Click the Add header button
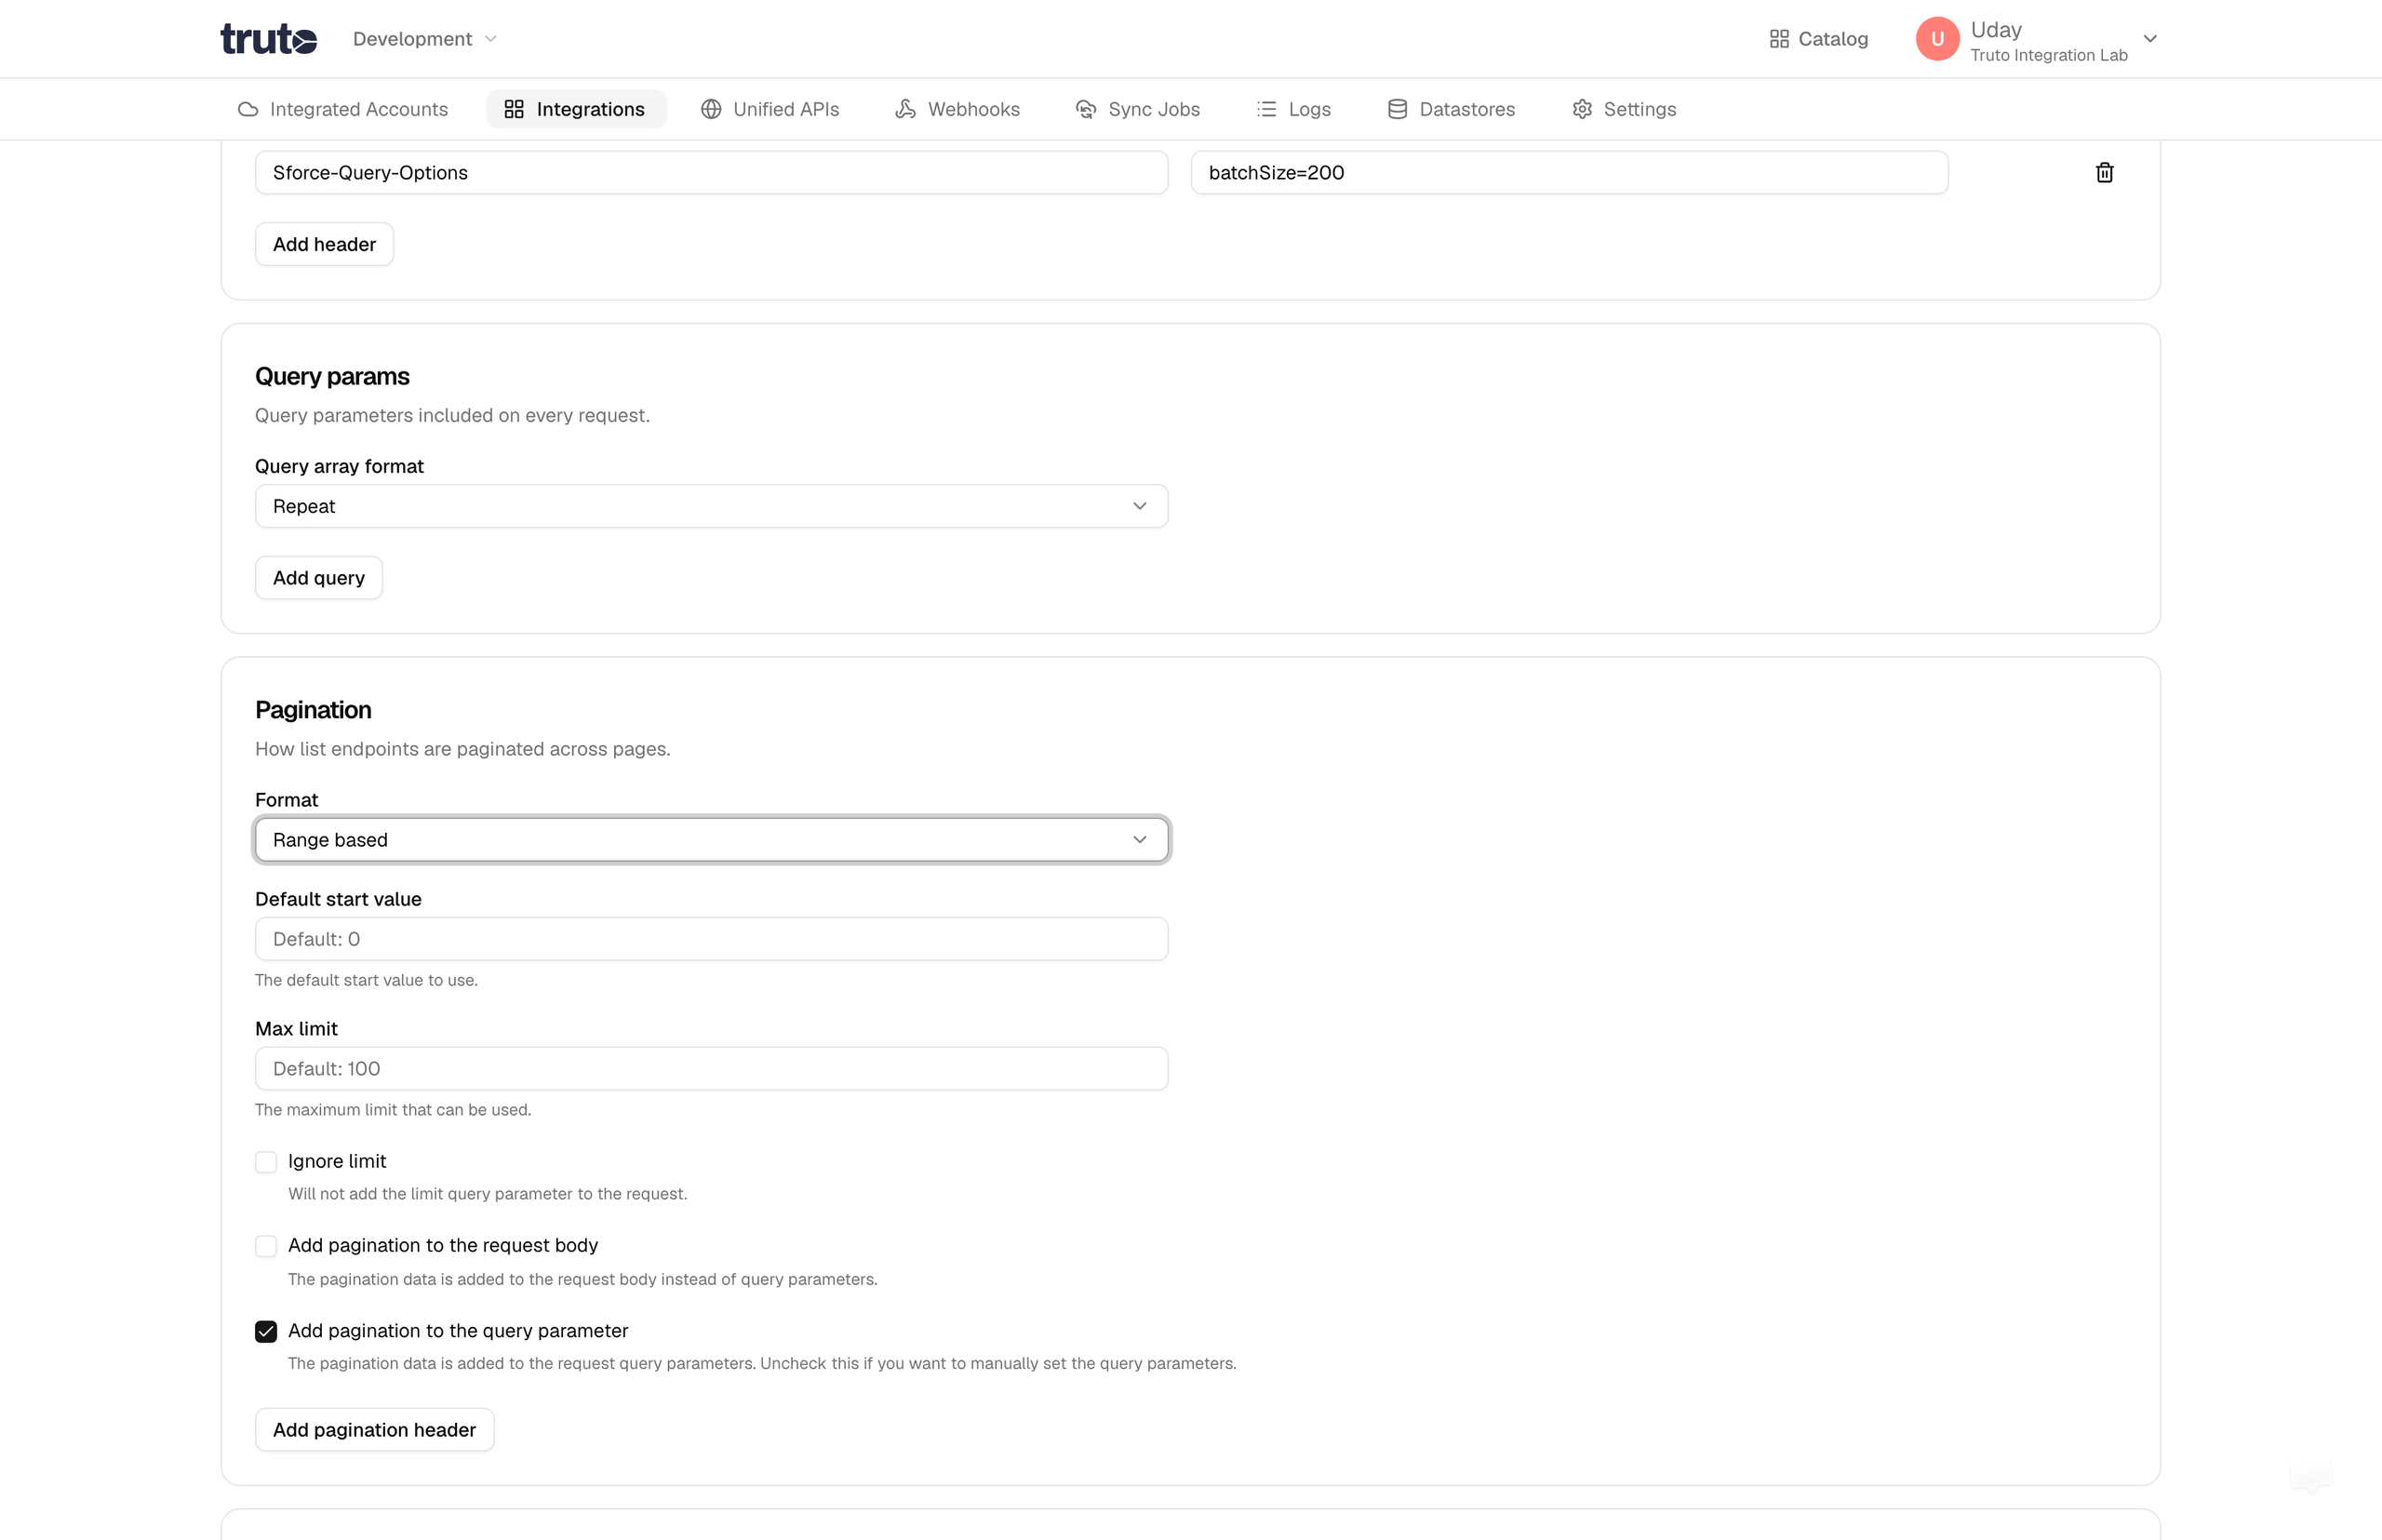Image resolution: width=2382 pixels, height=1540 pixels. click(x=324, y=244)
